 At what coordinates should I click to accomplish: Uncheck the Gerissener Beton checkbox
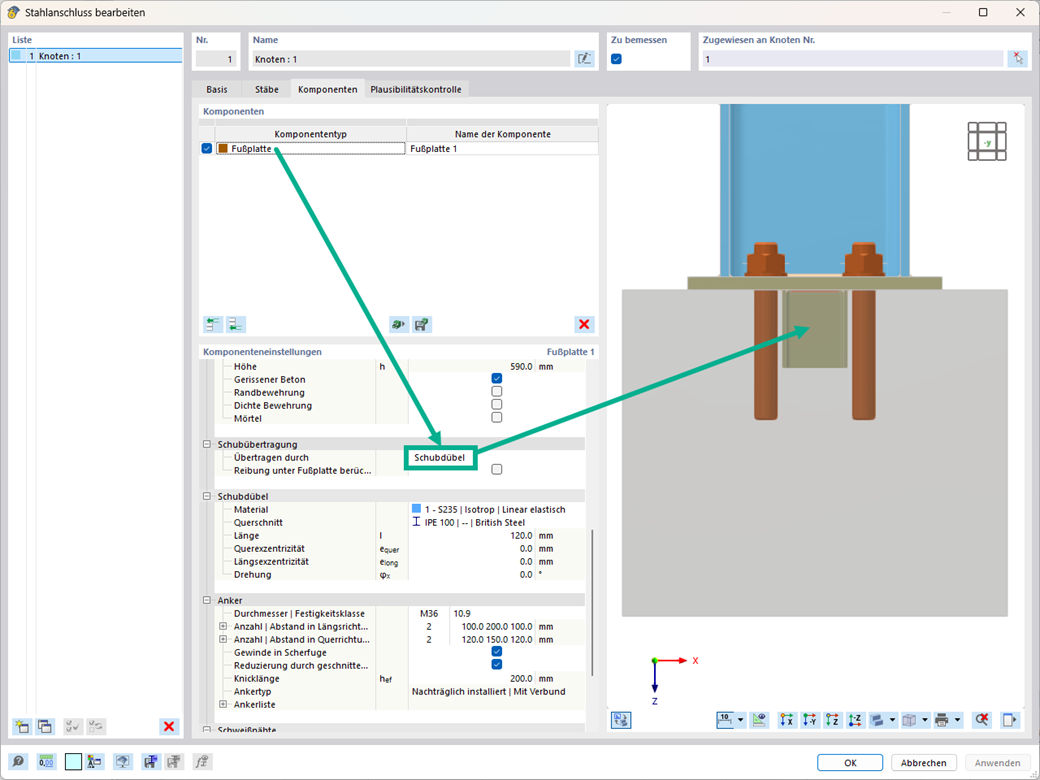[x=497, y=379]
